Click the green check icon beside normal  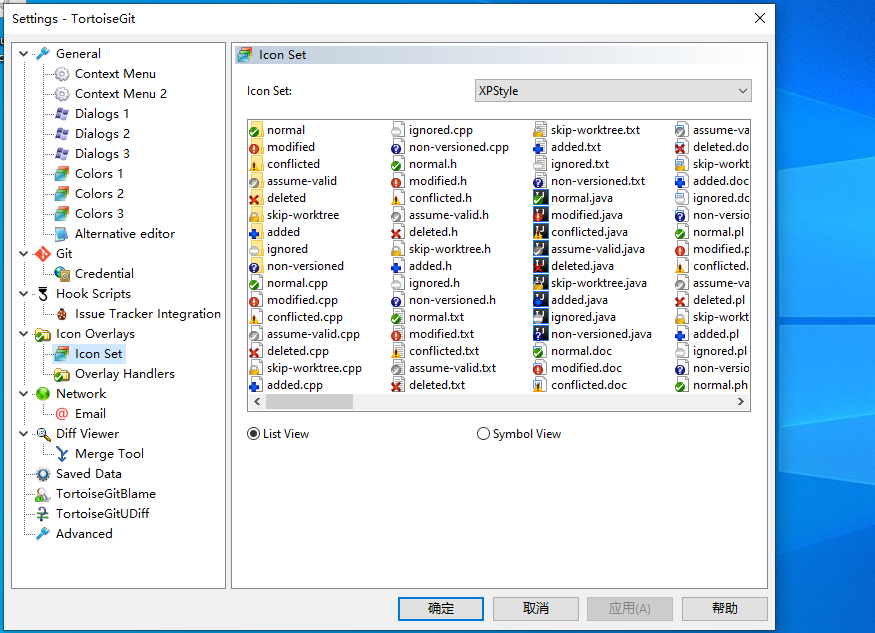click(x=255, y=130)
